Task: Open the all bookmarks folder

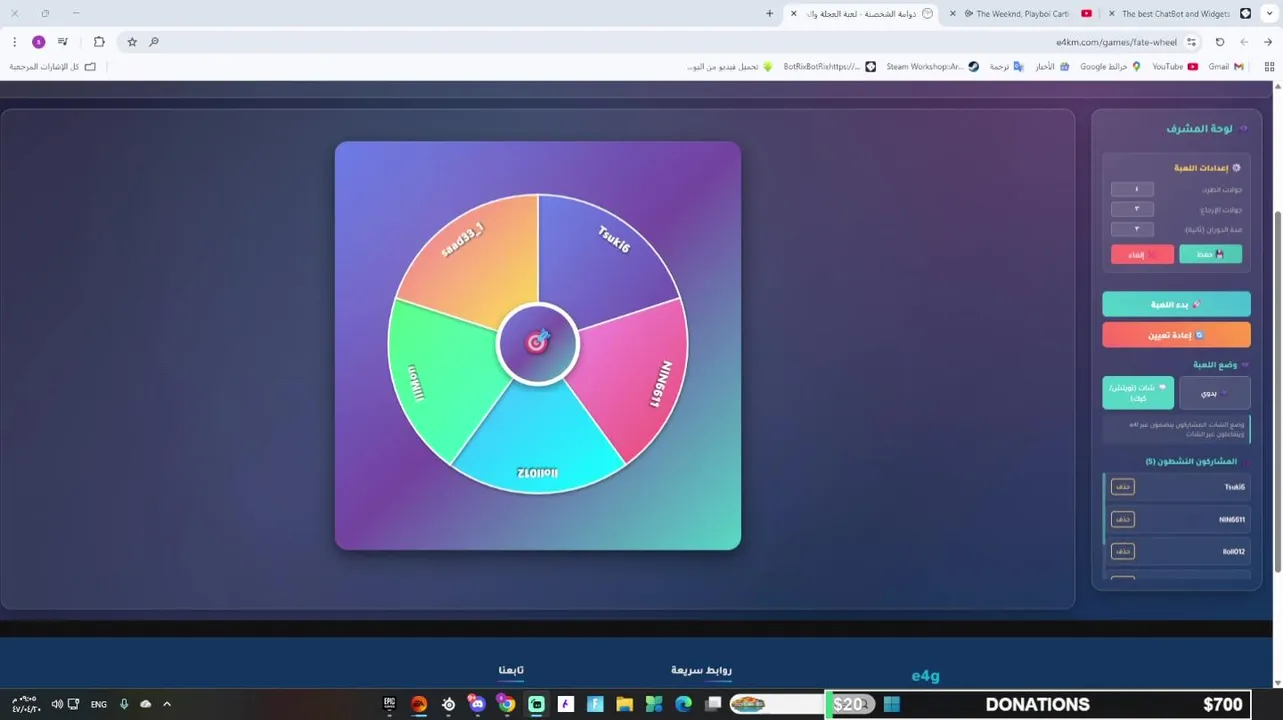Action: point(52,67)
